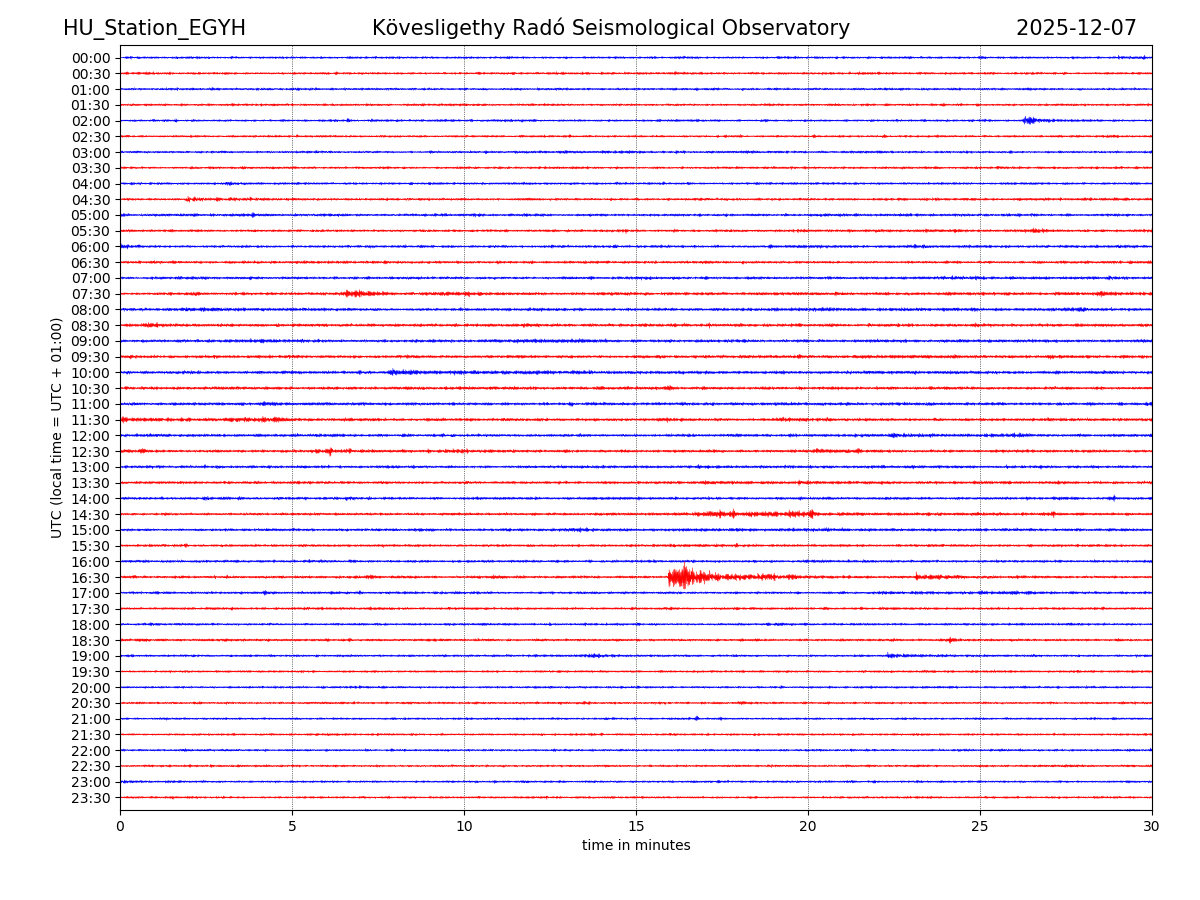Viewport: 1200px width, 900px height.
Task: Click the red burst at the start of the 11:30 trace
Action: (x=126, y=419)
